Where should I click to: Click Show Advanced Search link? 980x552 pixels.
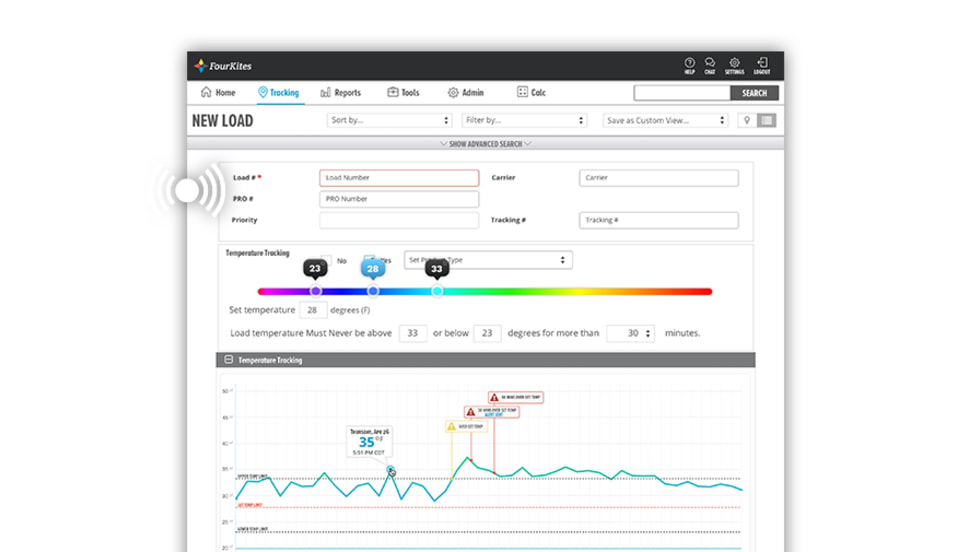pyautogui.click(x=485, y=144)
